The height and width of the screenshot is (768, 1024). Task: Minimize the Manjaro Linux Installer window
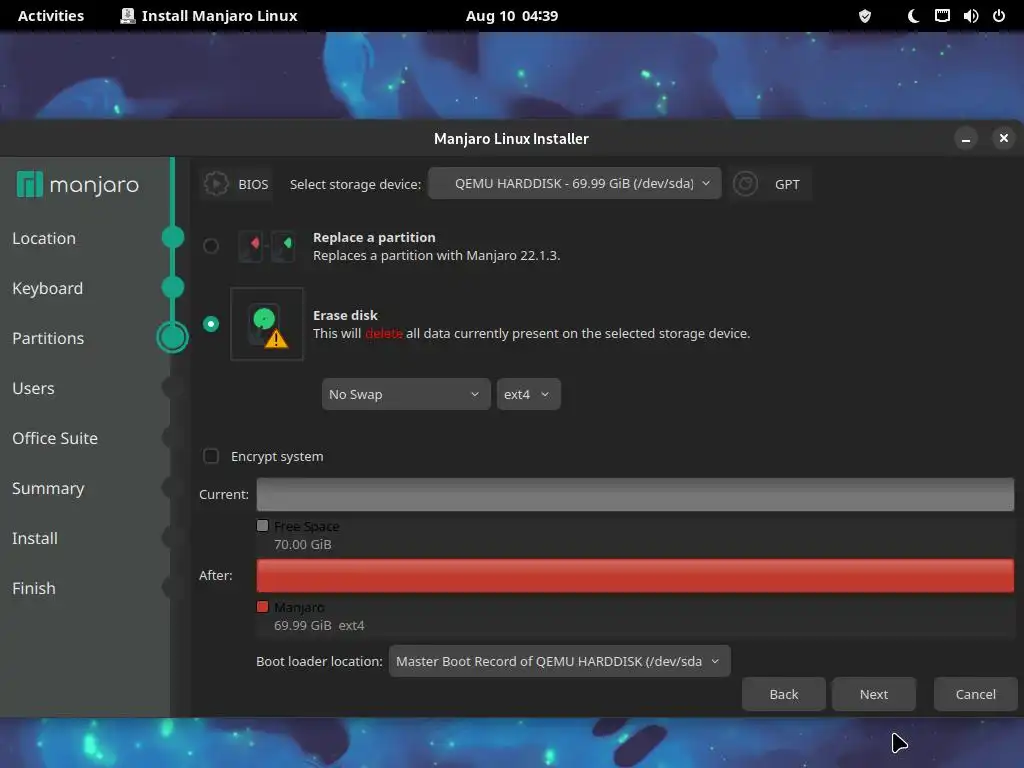point(966,138)
